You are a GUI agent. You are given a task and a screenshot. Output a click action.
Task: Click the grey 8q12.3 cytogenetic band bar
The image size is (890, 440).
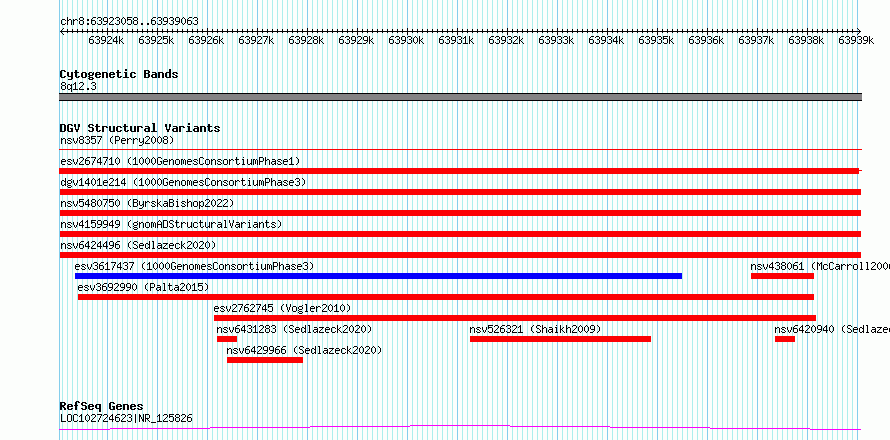[460, 97]
